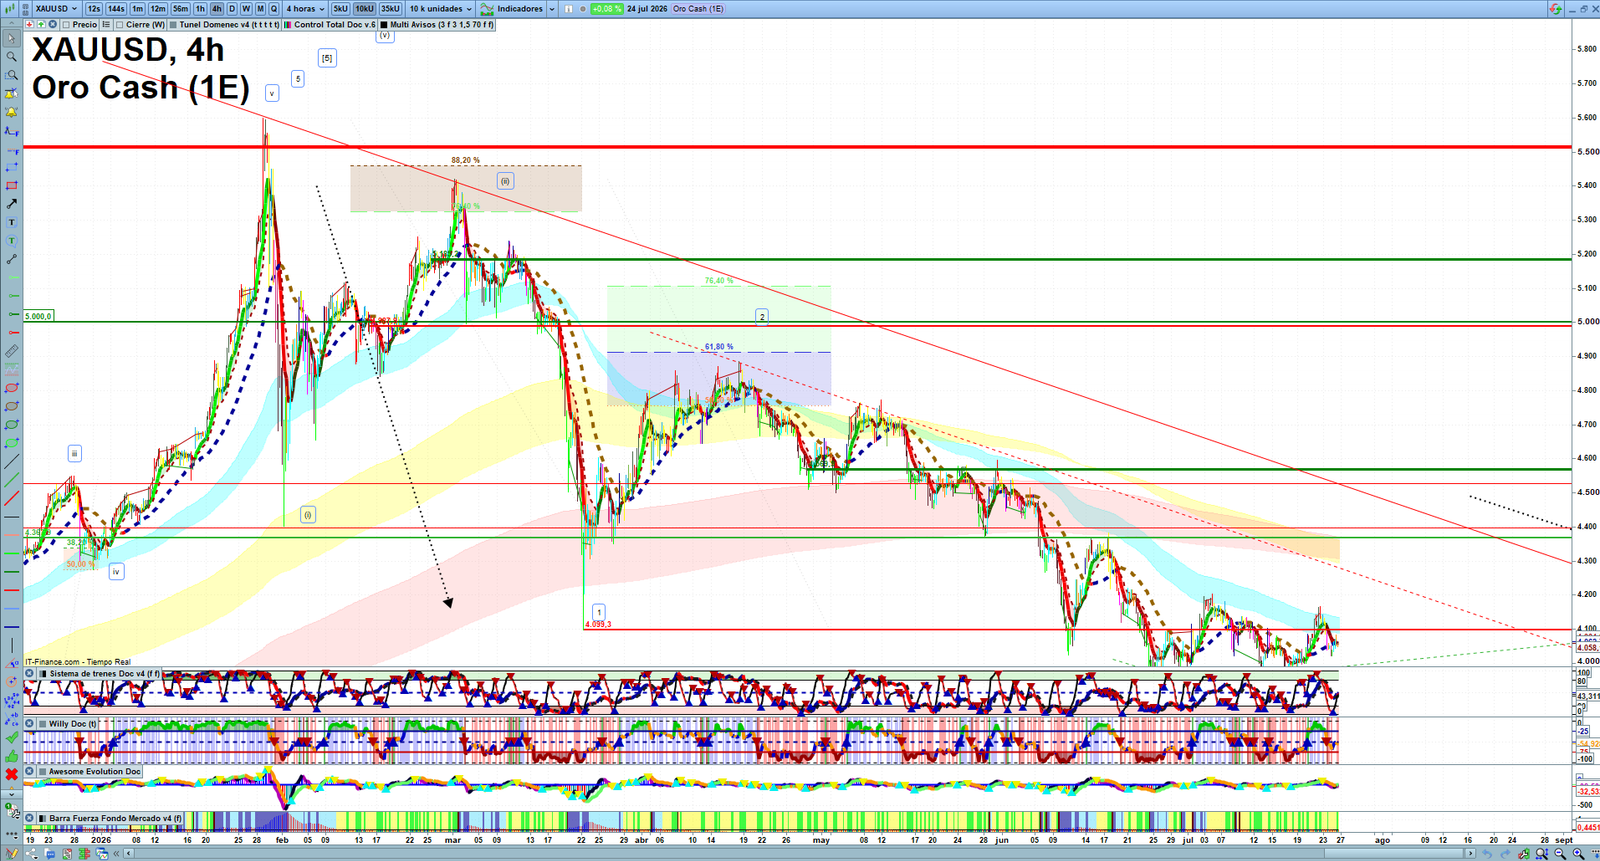1600x861 pixels.
Task: Select the M monthly timeframe tab
Action: pos(260,9)
